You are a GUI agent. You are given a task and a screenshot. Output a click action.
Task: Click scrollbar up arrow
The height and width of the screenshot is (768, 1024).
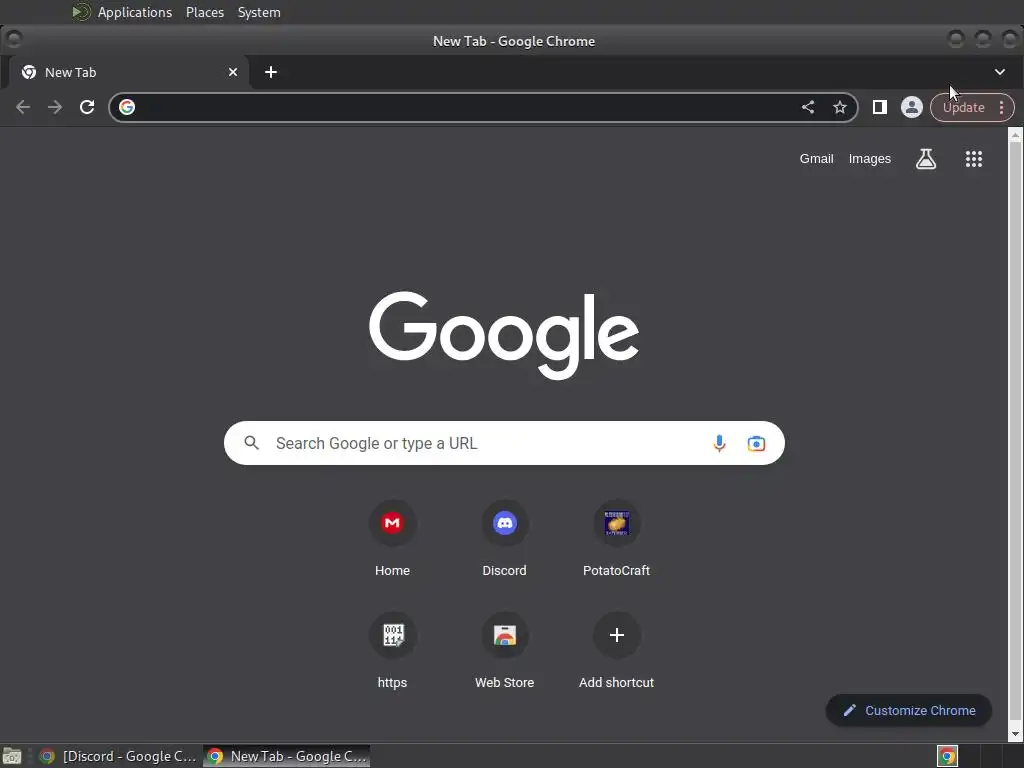click(1015, 135)
